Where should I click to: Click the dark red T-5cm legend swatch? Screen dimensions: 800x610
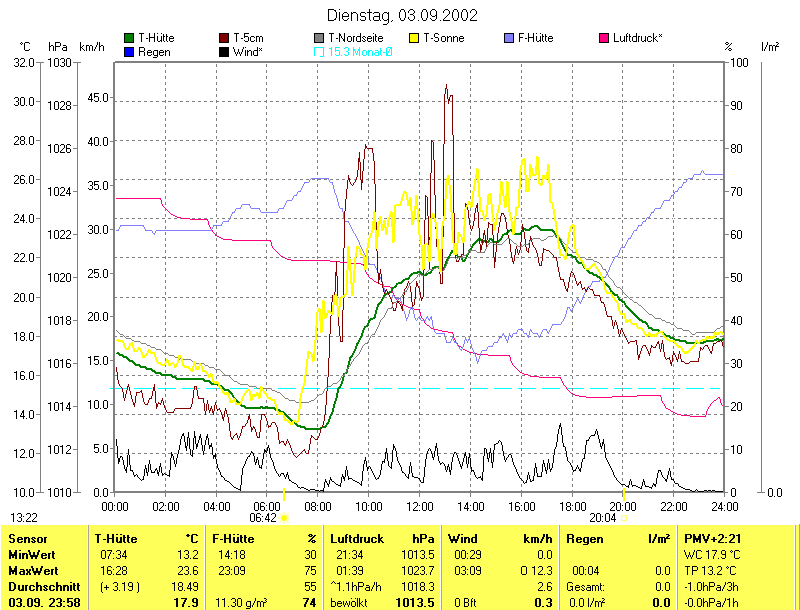pyautogui.click(x=224, y=38)
